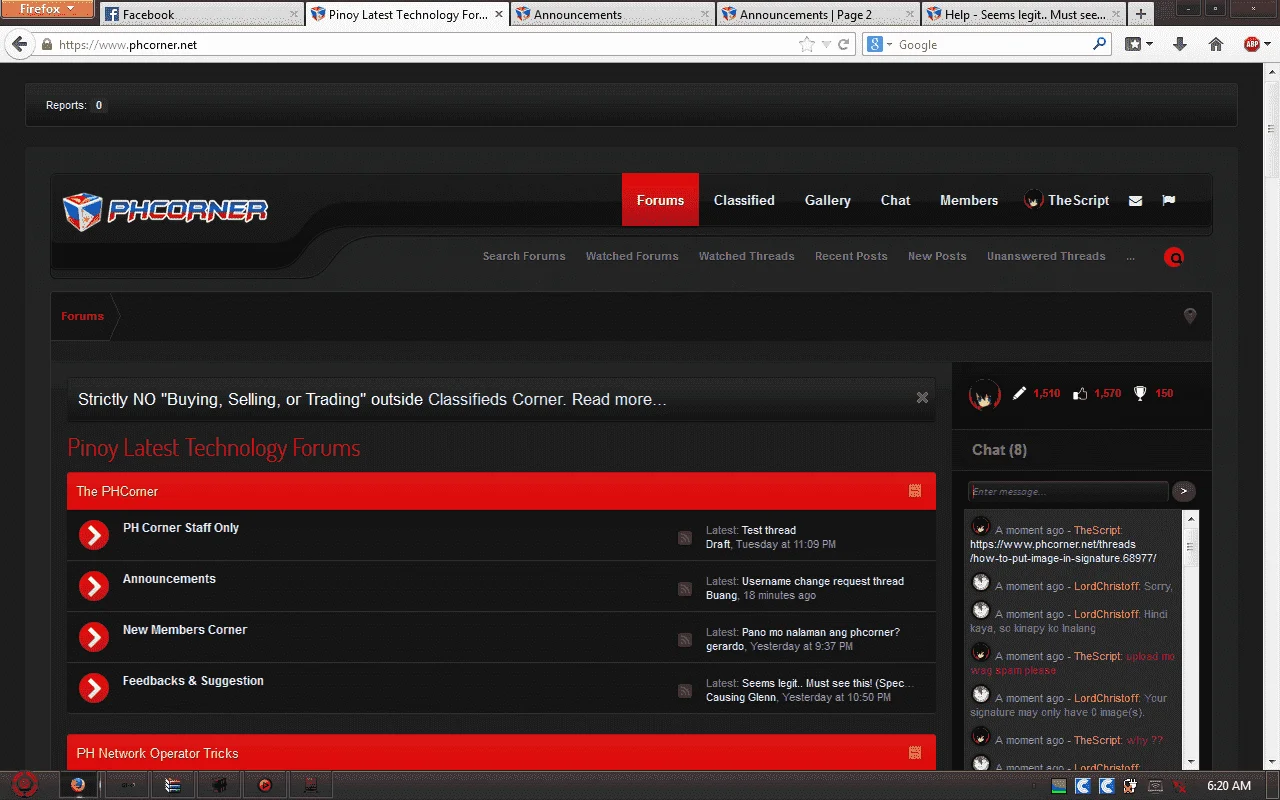Collapse the PH Network Operator Tricks category
The image size is (1280, 800).
[x=915, y=753]
